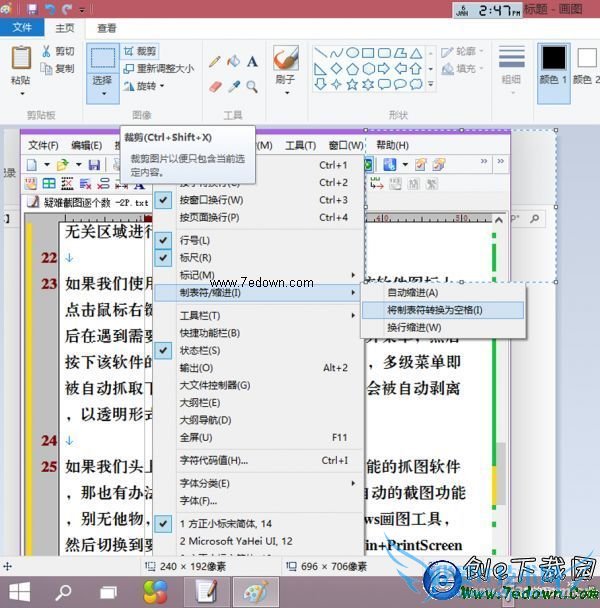Open the 旋转 rotate dropdown
This screenshot has height=608, width=600.
coord(148,86)
